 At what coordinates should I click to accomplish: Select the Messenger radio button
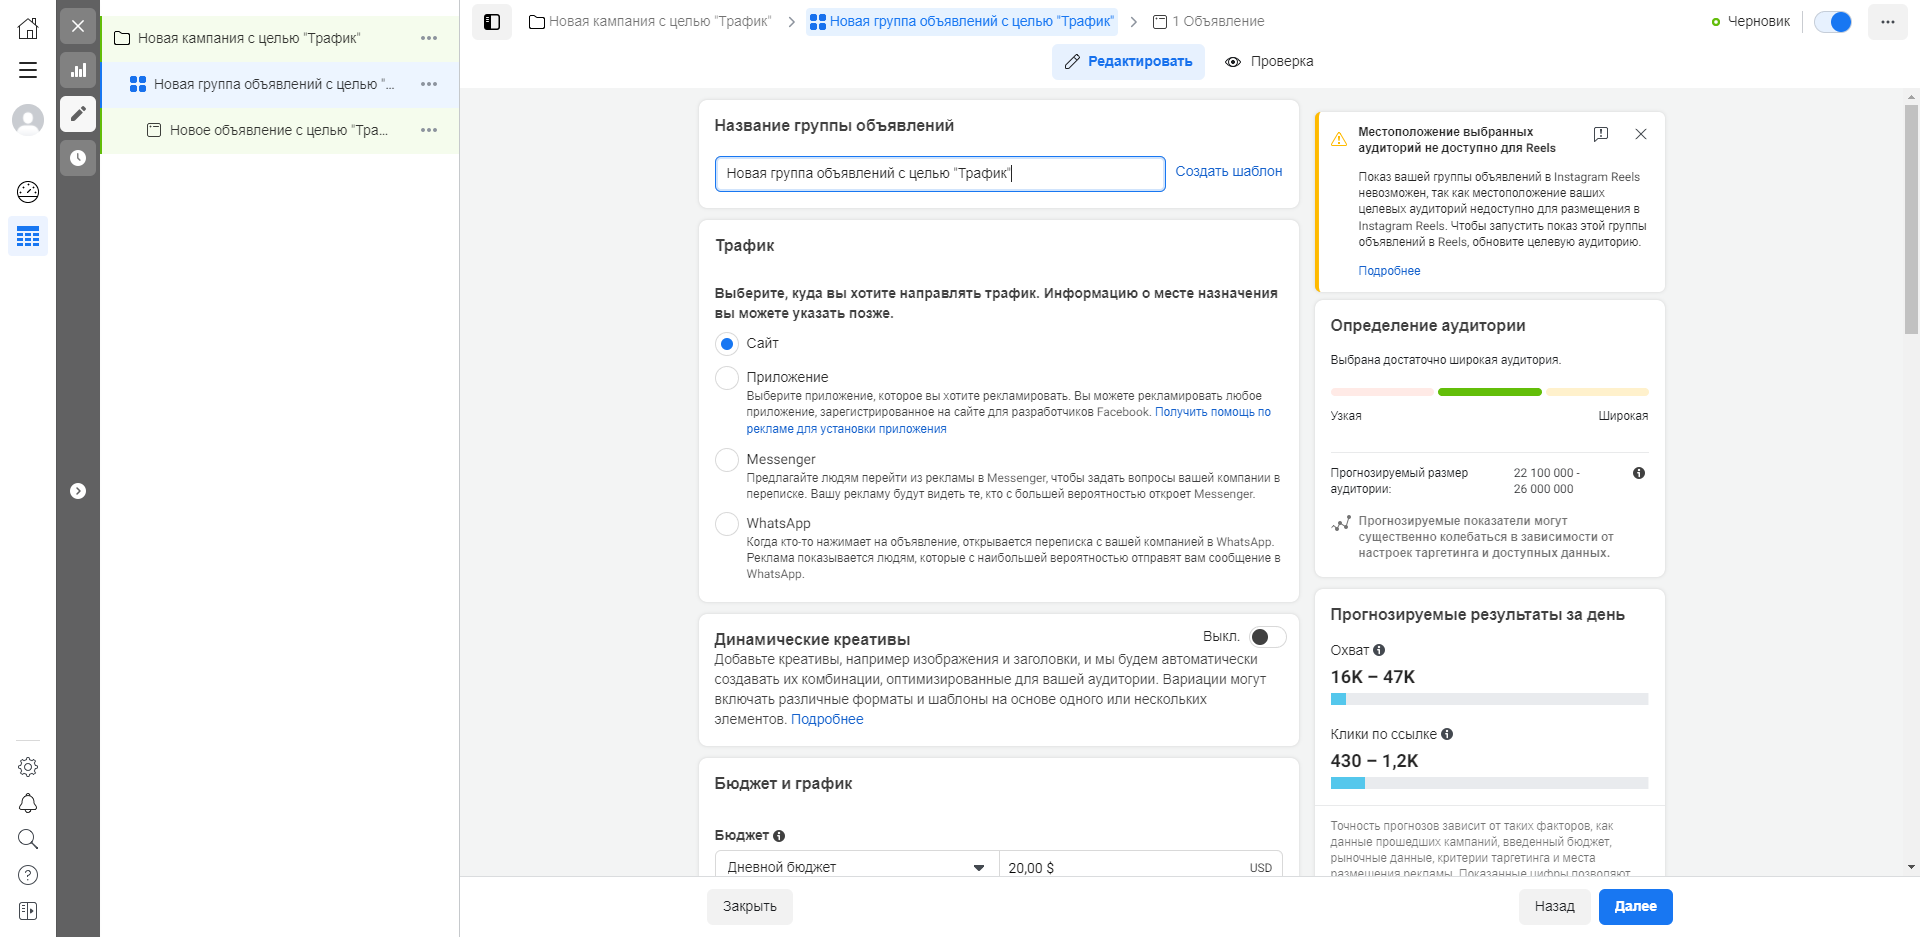click(x=727, y=460)
